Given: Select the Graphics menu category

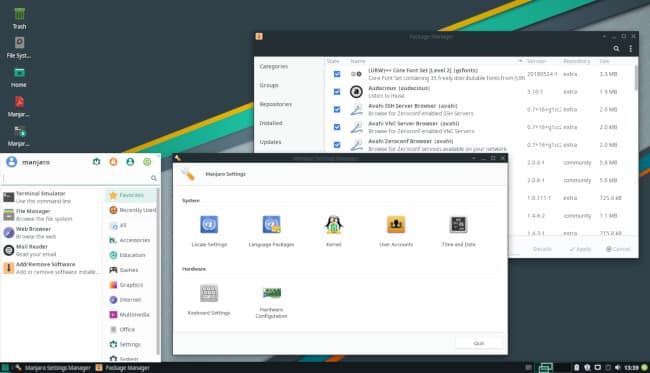Looking at the screenshot, I should coord(131,285).
